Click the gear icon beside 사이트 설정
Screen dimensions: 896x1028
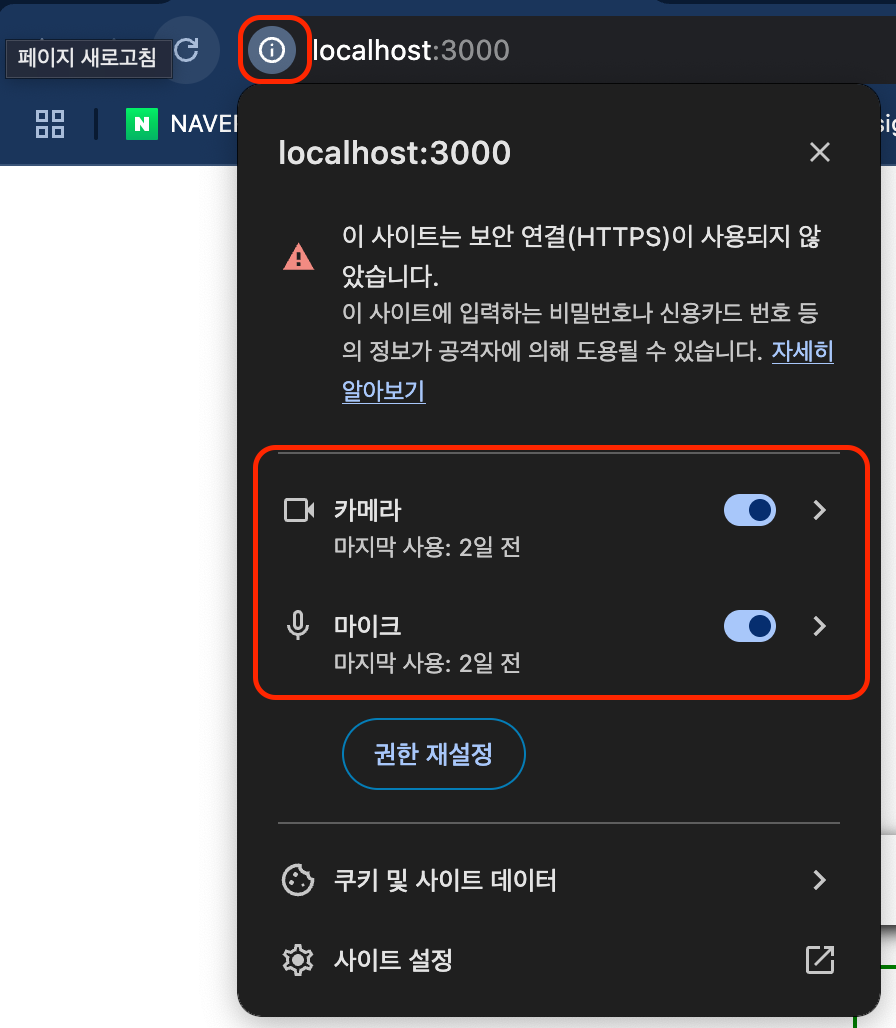click(298, 960)
